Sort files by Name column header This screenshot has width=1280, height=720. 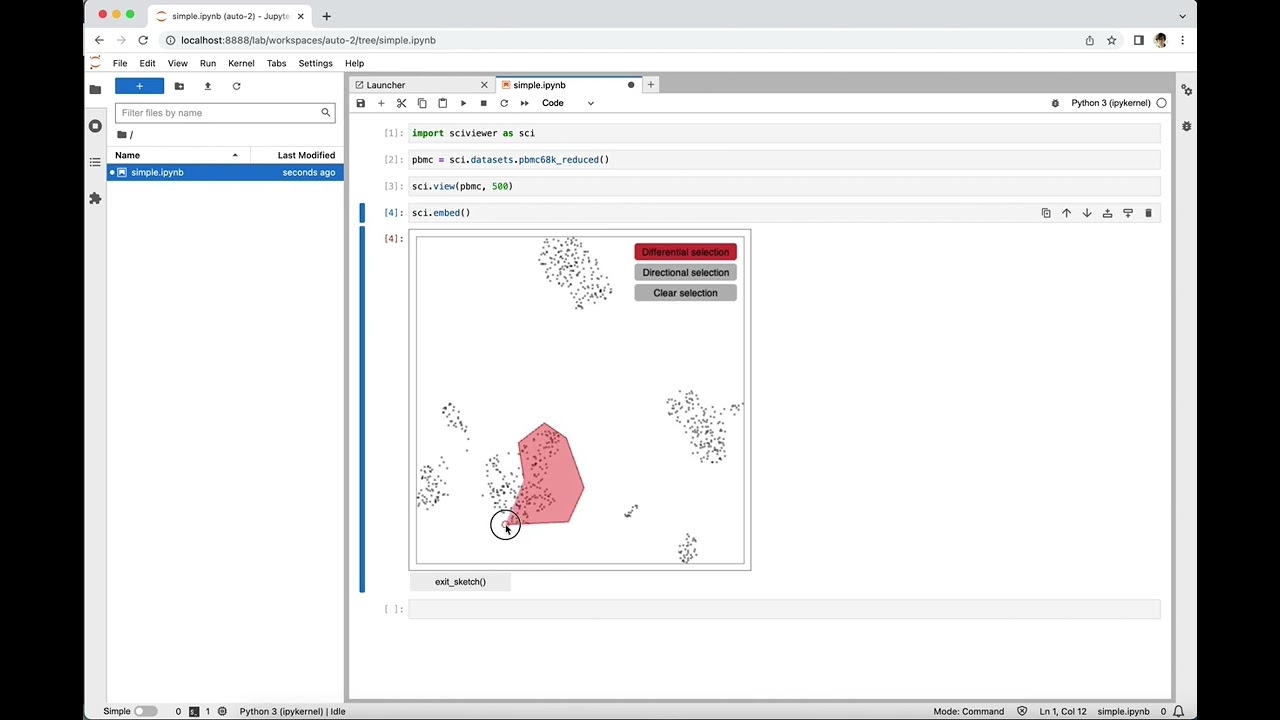tap(178, 155)
